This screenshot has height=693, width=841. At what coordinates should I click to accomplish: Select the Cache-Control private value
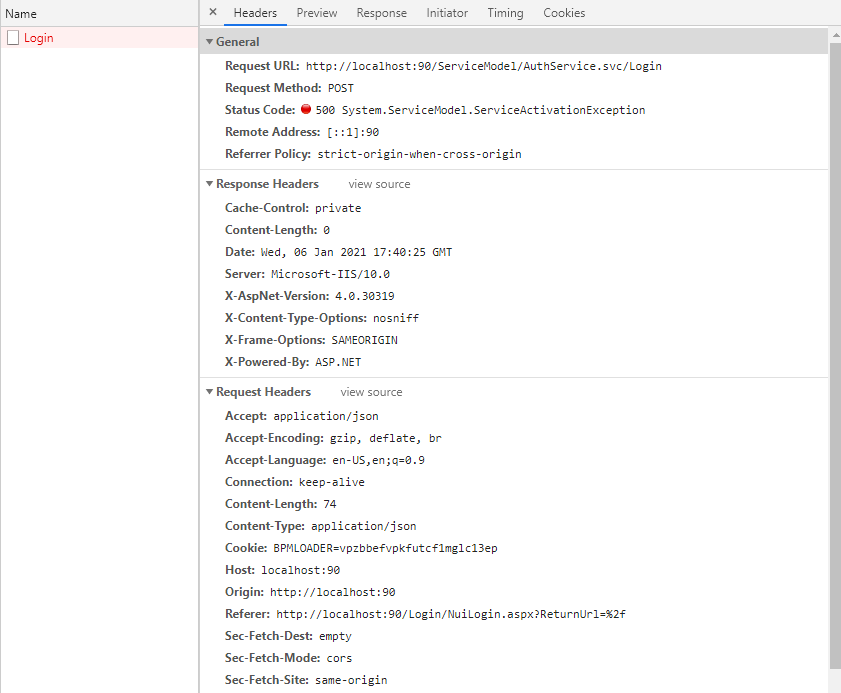point(338,209)
